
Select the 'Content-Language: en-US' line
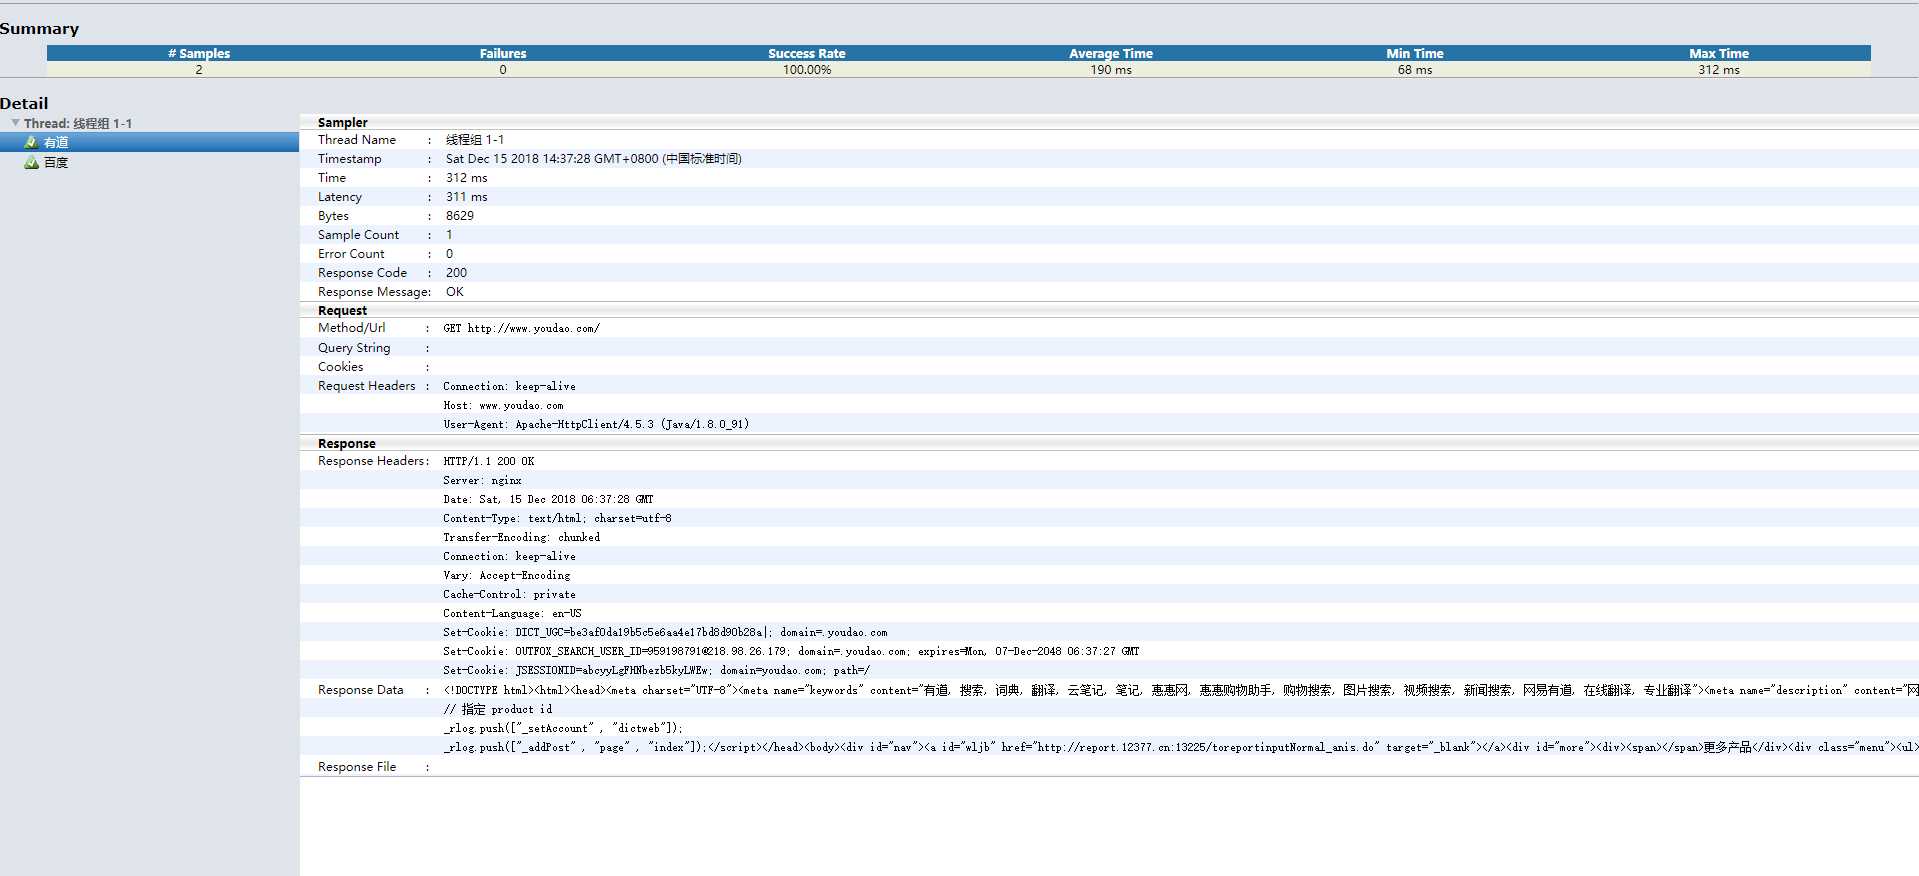[512, 613]
